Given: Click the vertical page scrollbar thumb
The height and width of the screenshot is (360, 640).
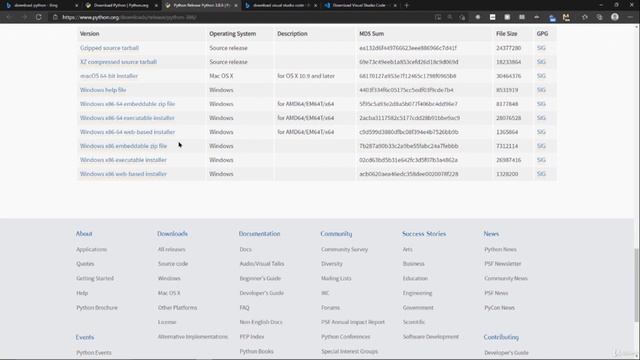Looking at the screenshot, I should coord(637,286).
